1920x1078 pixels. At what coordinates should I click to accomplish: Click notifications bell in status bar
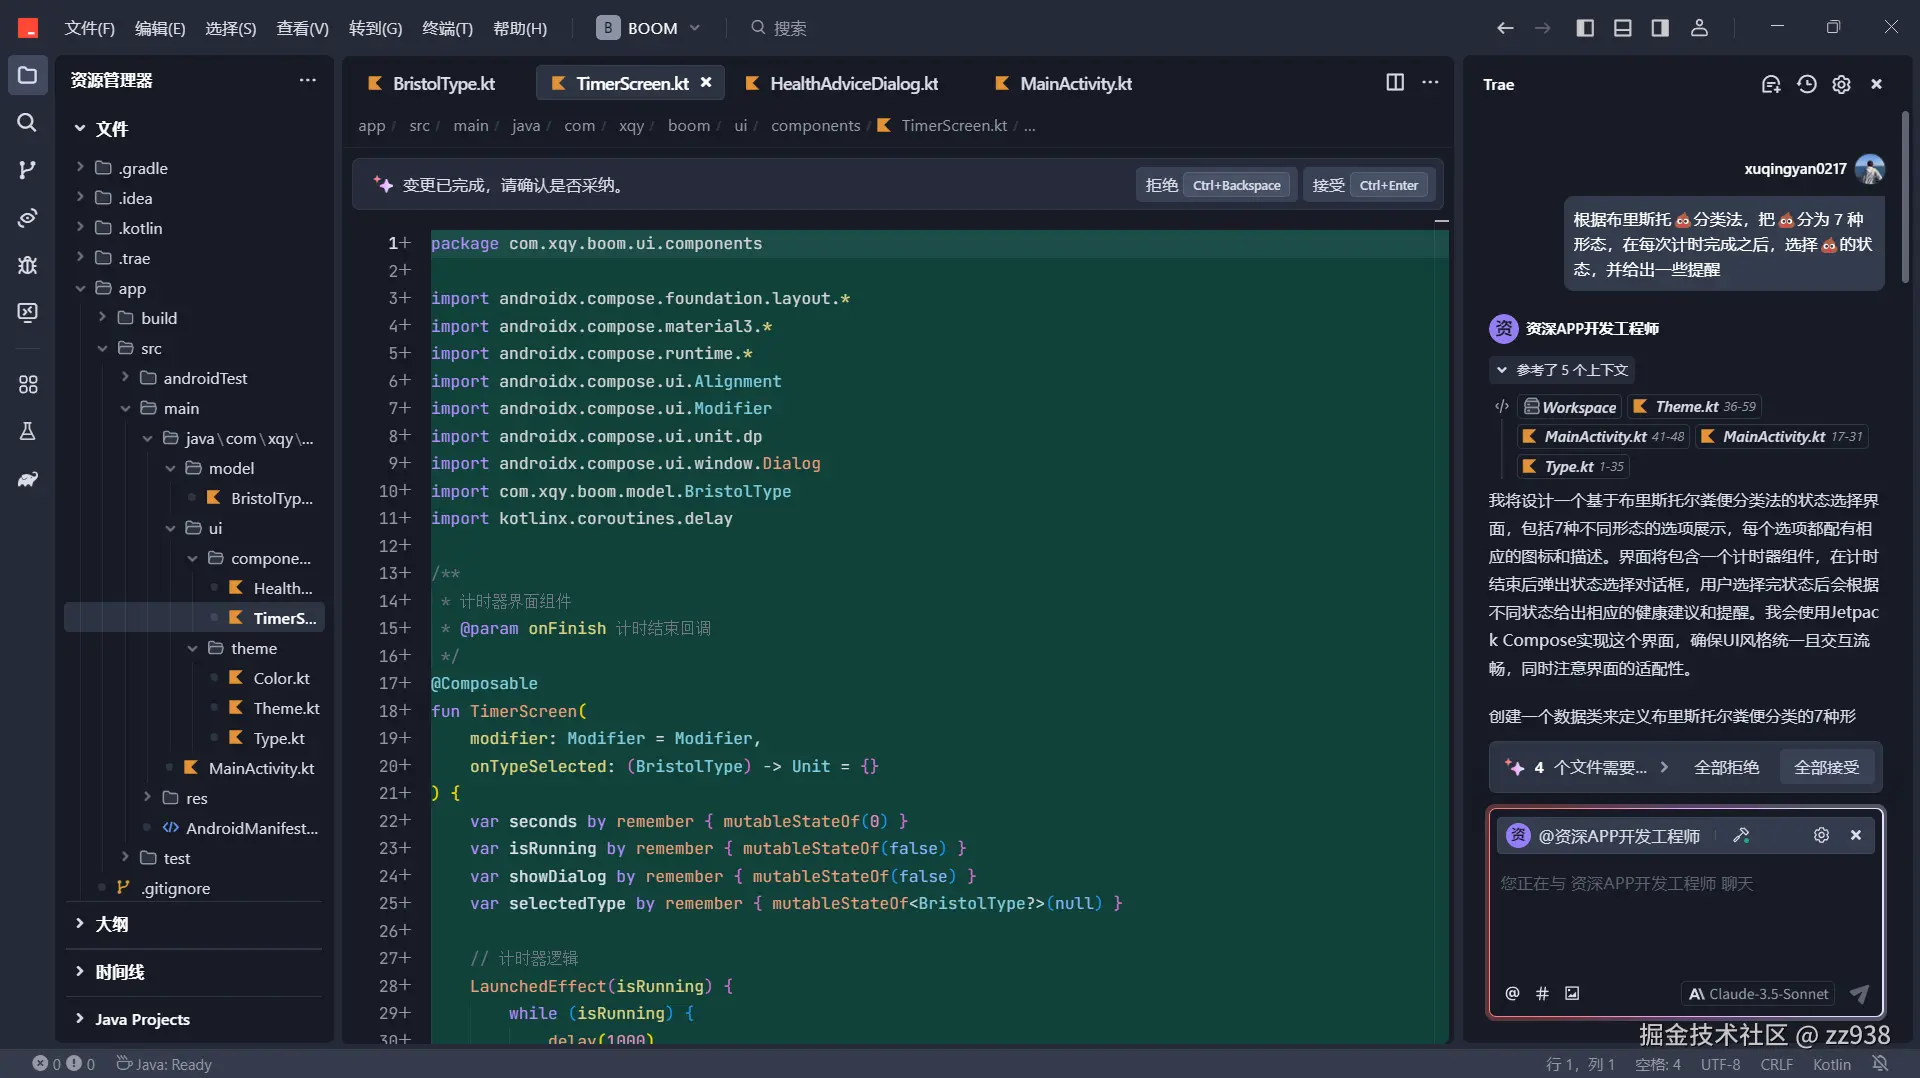(x=1880, y=1064)
